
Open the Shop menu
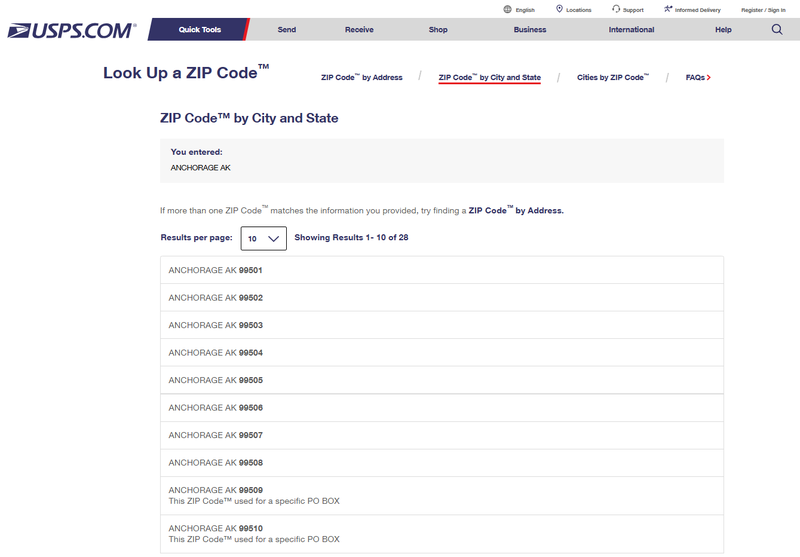[438, 30]
